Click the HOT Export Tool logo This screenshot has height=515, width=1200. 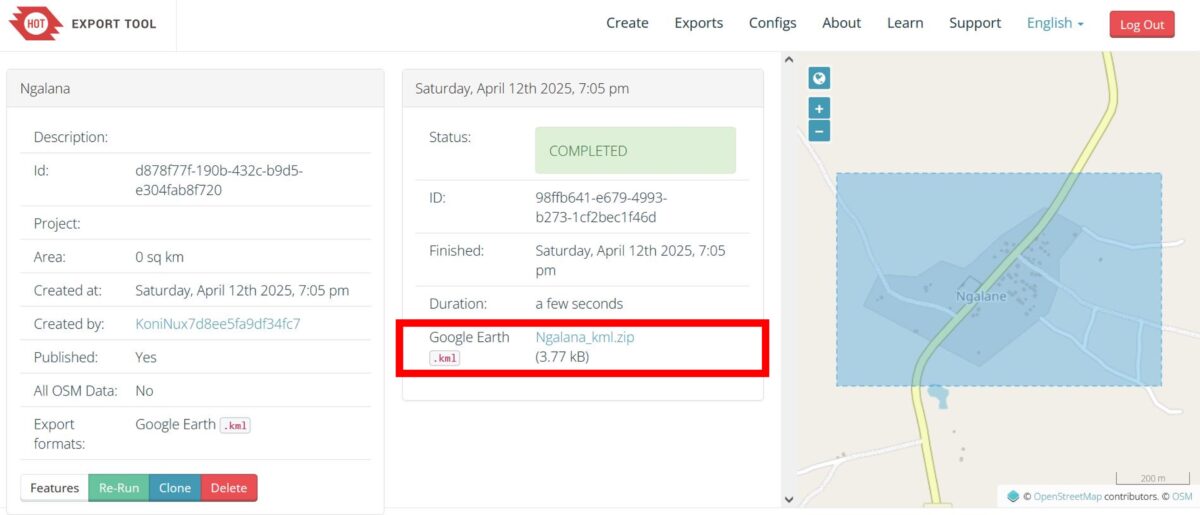tap(83, 23)
